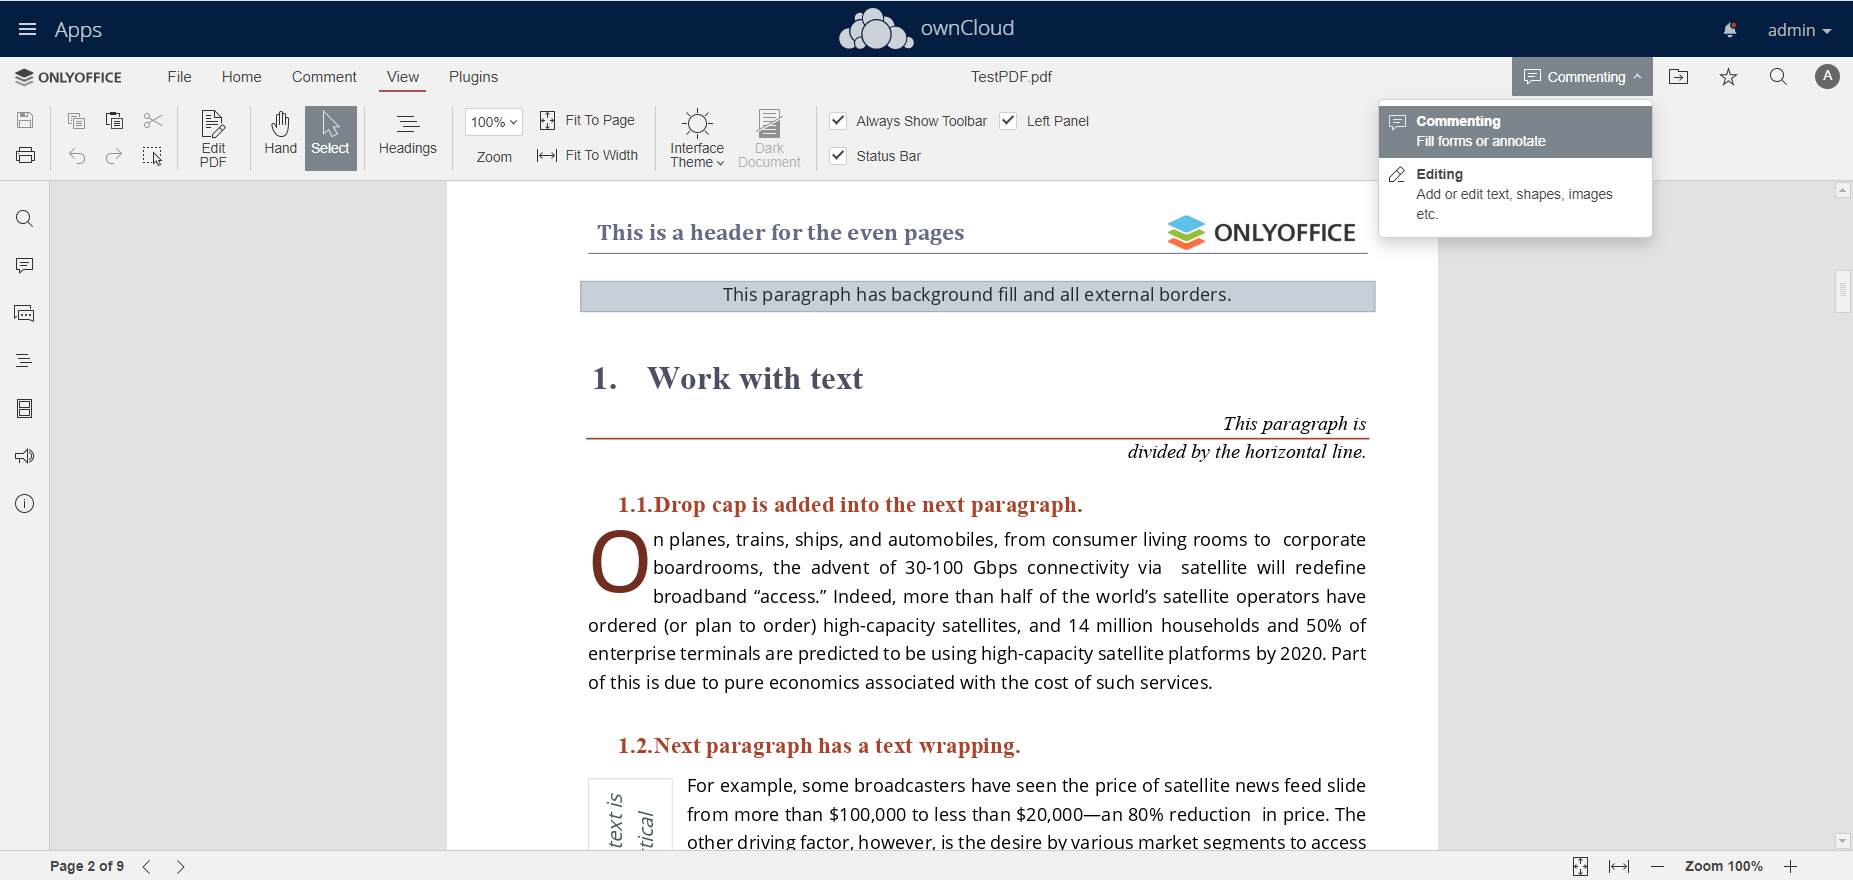The image size is (1853, 880).
Task: Click the vertical scrollbar thumb
Action: click(1843, 292)
